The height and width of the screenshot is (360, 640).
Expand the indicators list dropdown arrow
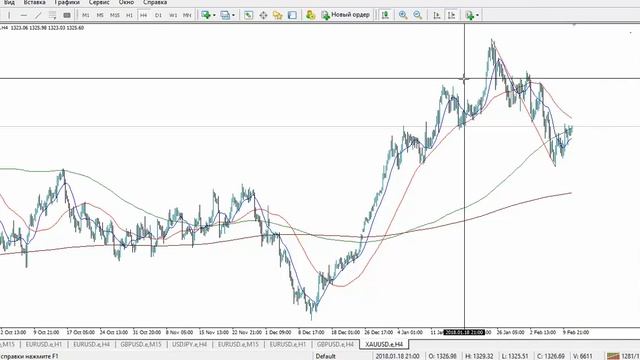(478, 16)
